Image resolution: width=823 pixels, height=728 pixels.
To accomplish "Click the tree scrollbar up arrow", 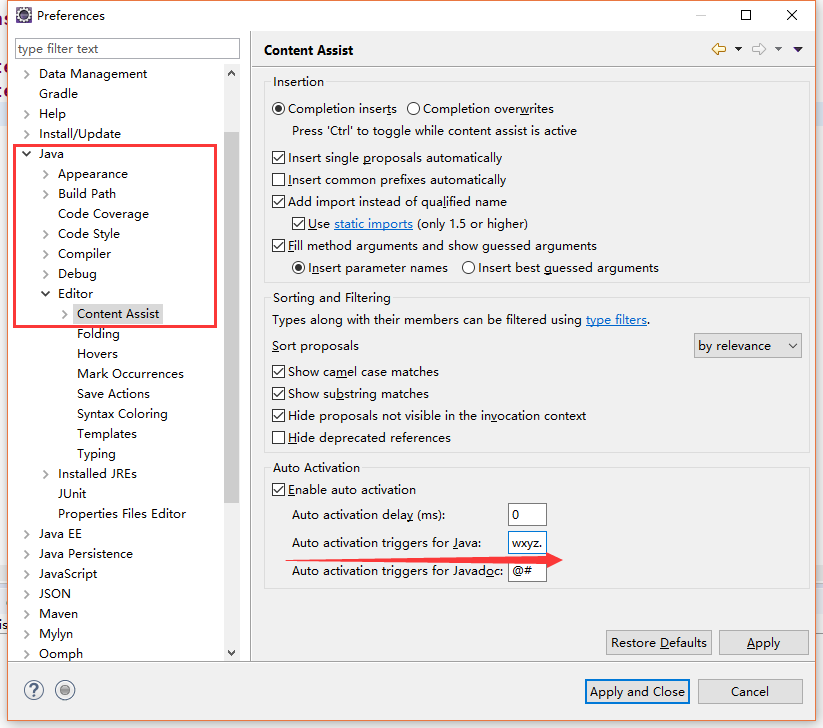I will (x=231, y=73).
